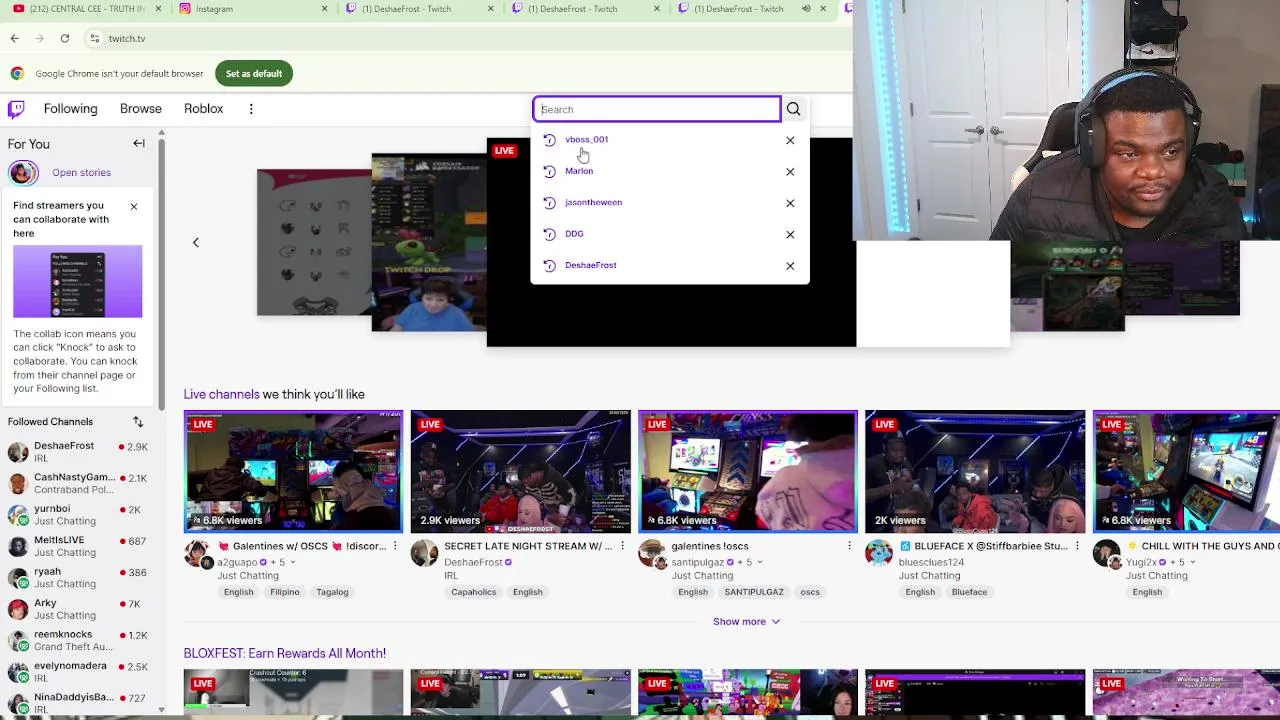This screenshot has width=1280, height=720.
Task: Open ryaah followed channel
Action: pyautogui.click(x=78, y=577)
